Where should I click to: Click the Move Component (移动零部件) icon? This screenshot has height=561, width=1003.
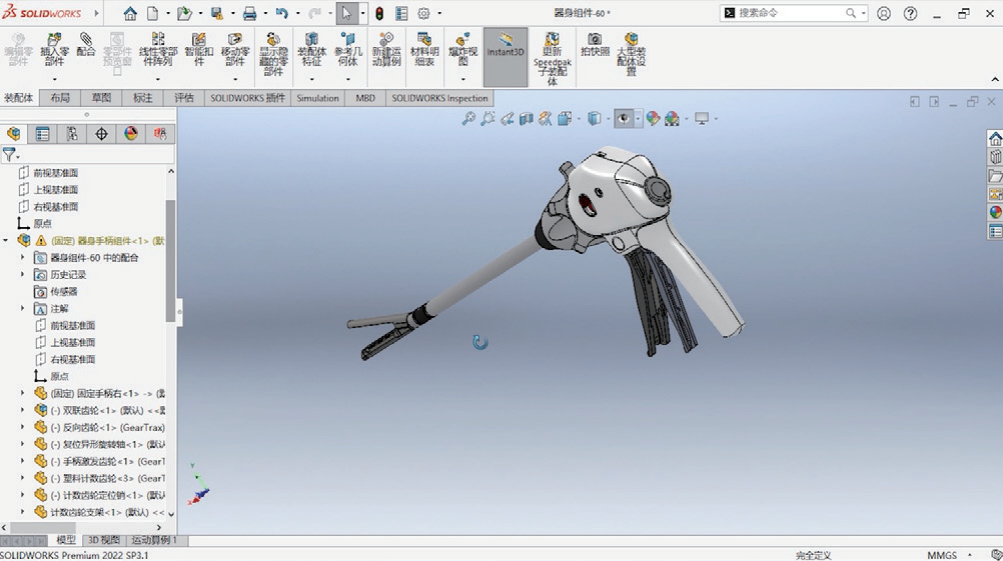235,40
